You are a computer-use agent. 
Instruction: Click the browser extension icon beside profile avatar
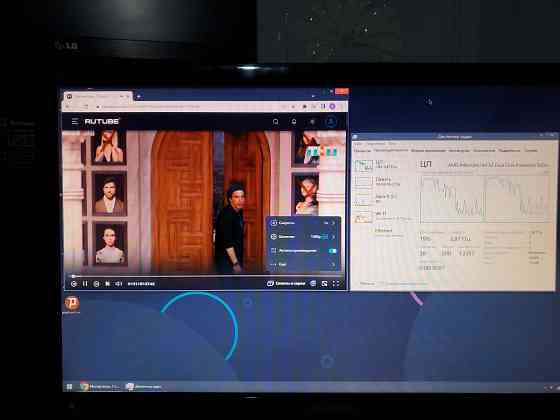point(323,106)
